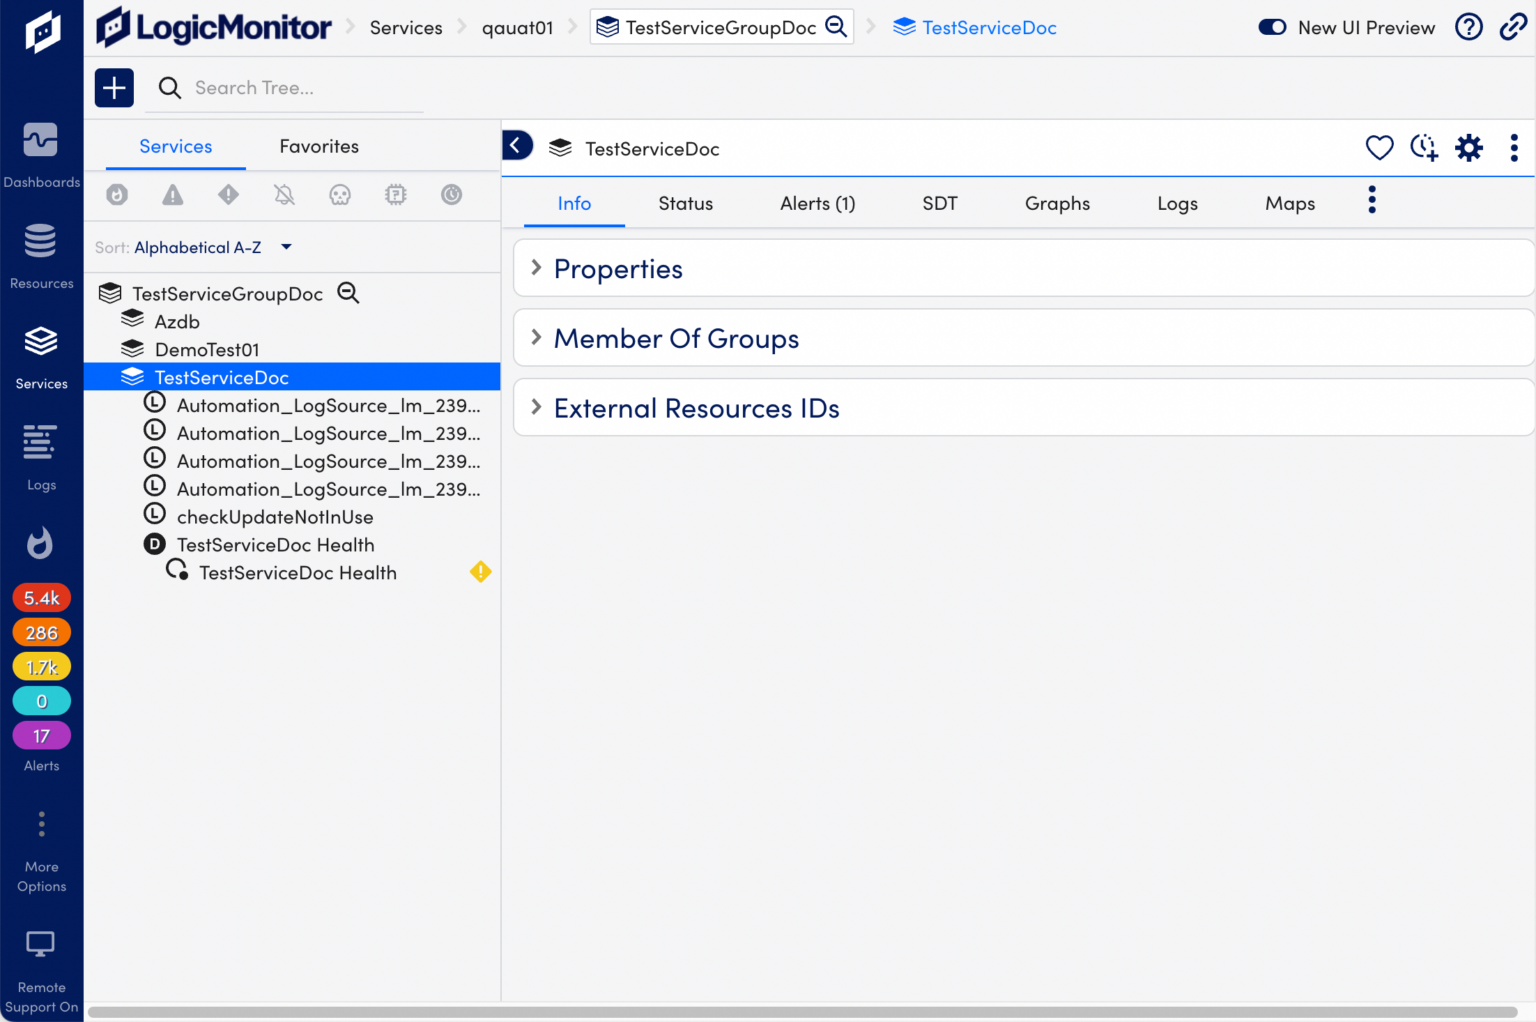Toggle the muted-bell alerts-disabled filter
1536x1022 pixels.
click(284, 195)
